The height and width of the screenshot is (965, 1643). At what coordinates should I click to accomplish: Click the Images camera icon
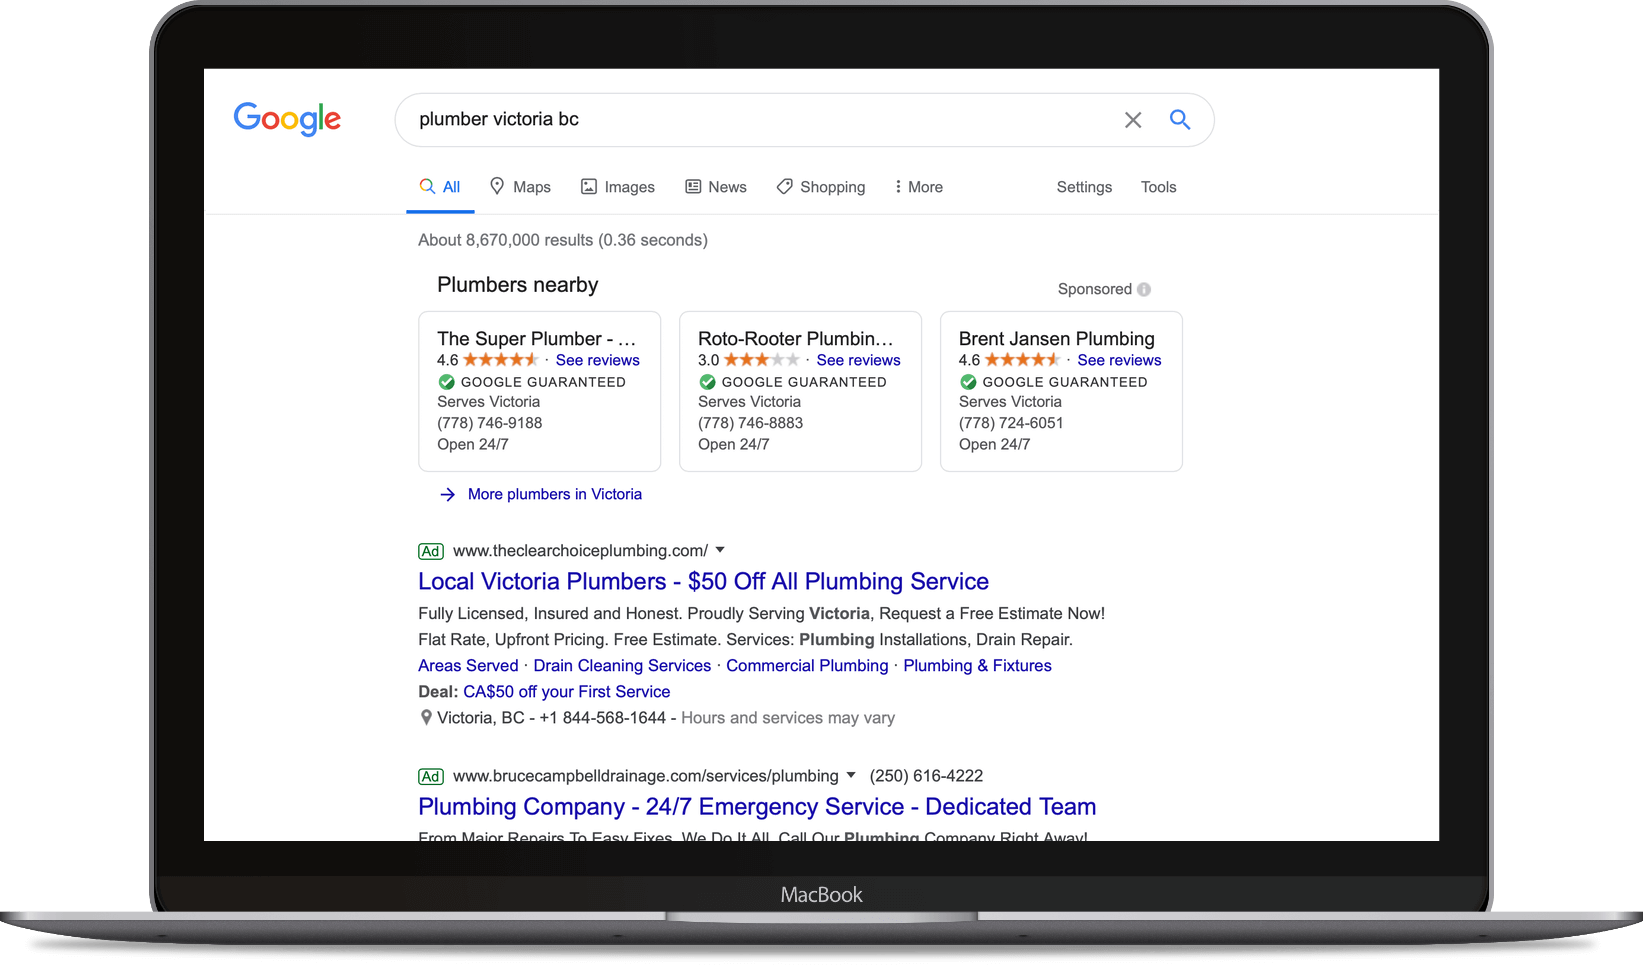tap(589, 186)
